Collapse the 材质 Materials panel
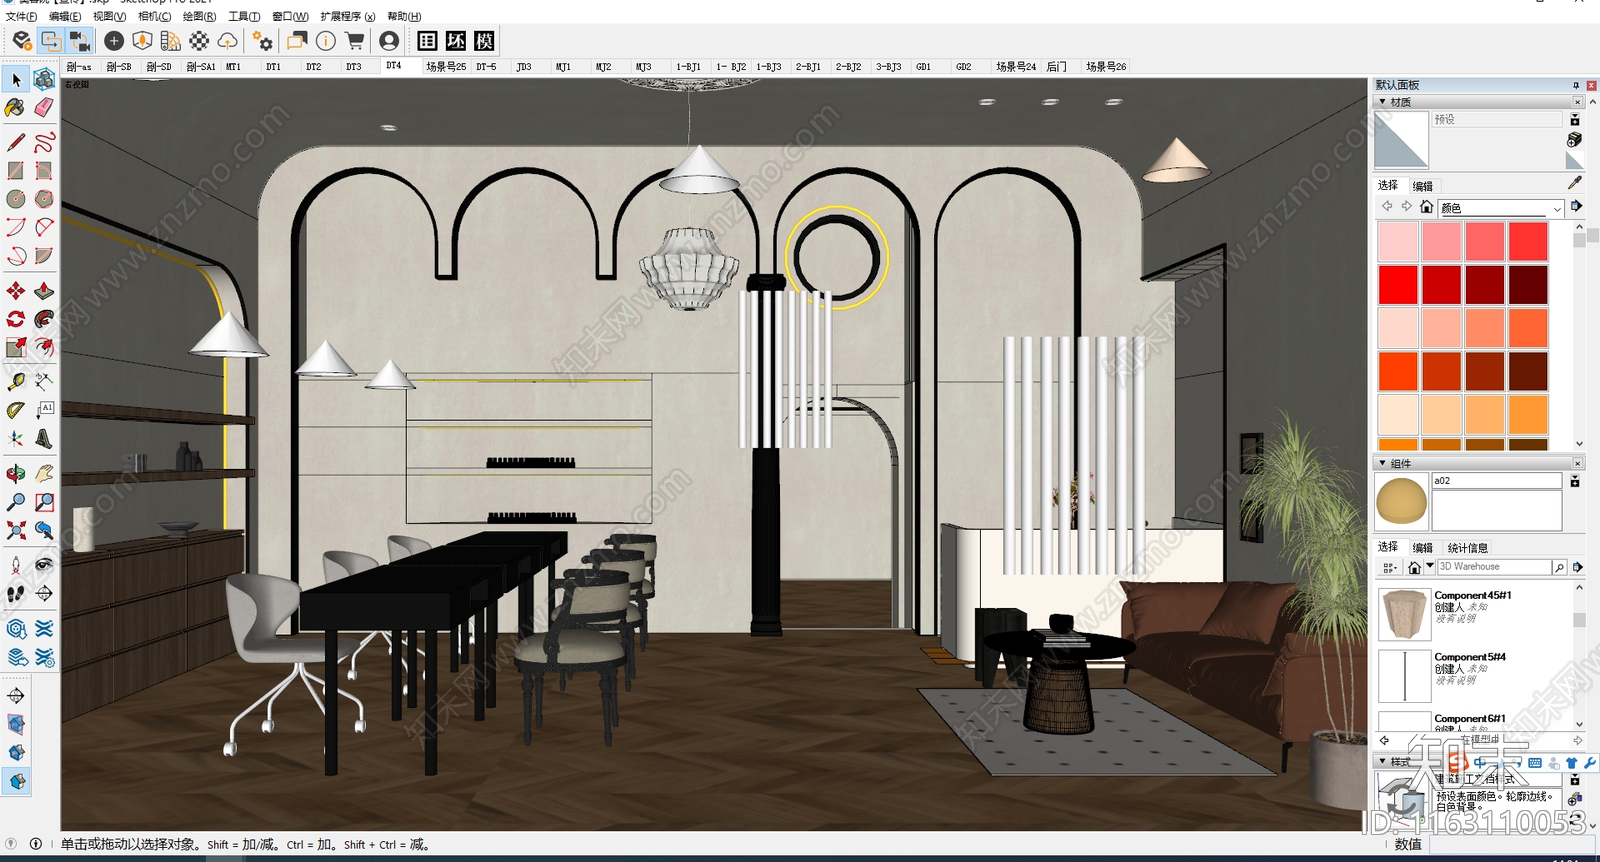1600x862 pixels. pyautogui.click(x=1383, y=102)
